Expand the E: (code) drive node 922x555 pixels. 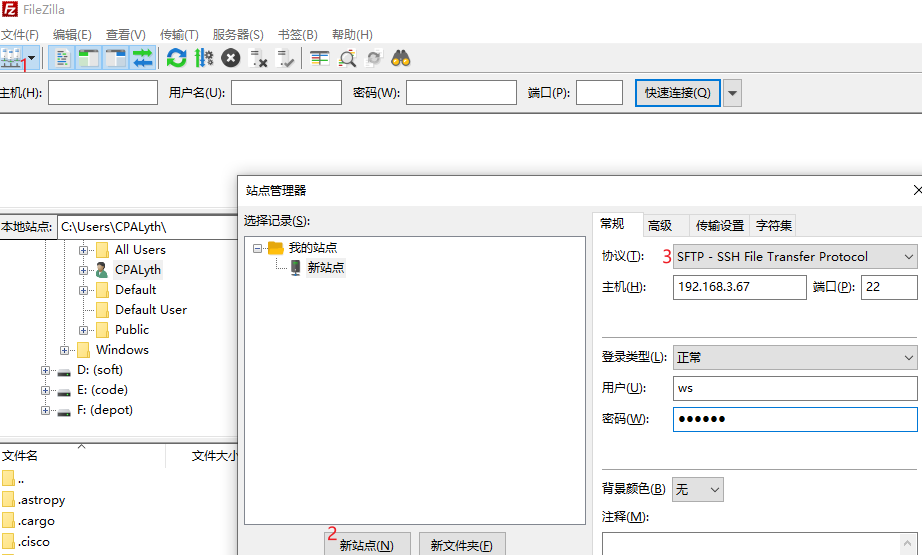[x=45, y=390]
